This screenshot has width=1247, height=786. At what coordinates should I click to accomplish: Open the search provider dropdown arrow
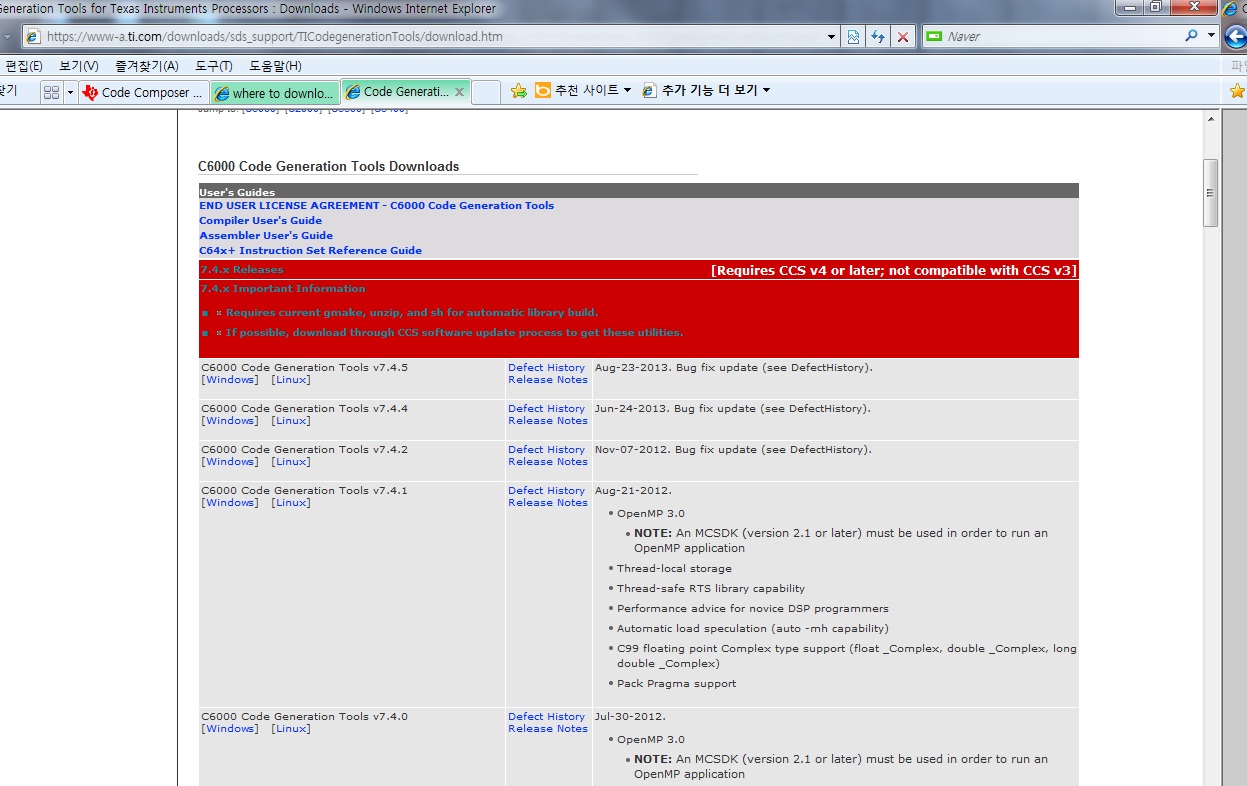(1211, 36)
